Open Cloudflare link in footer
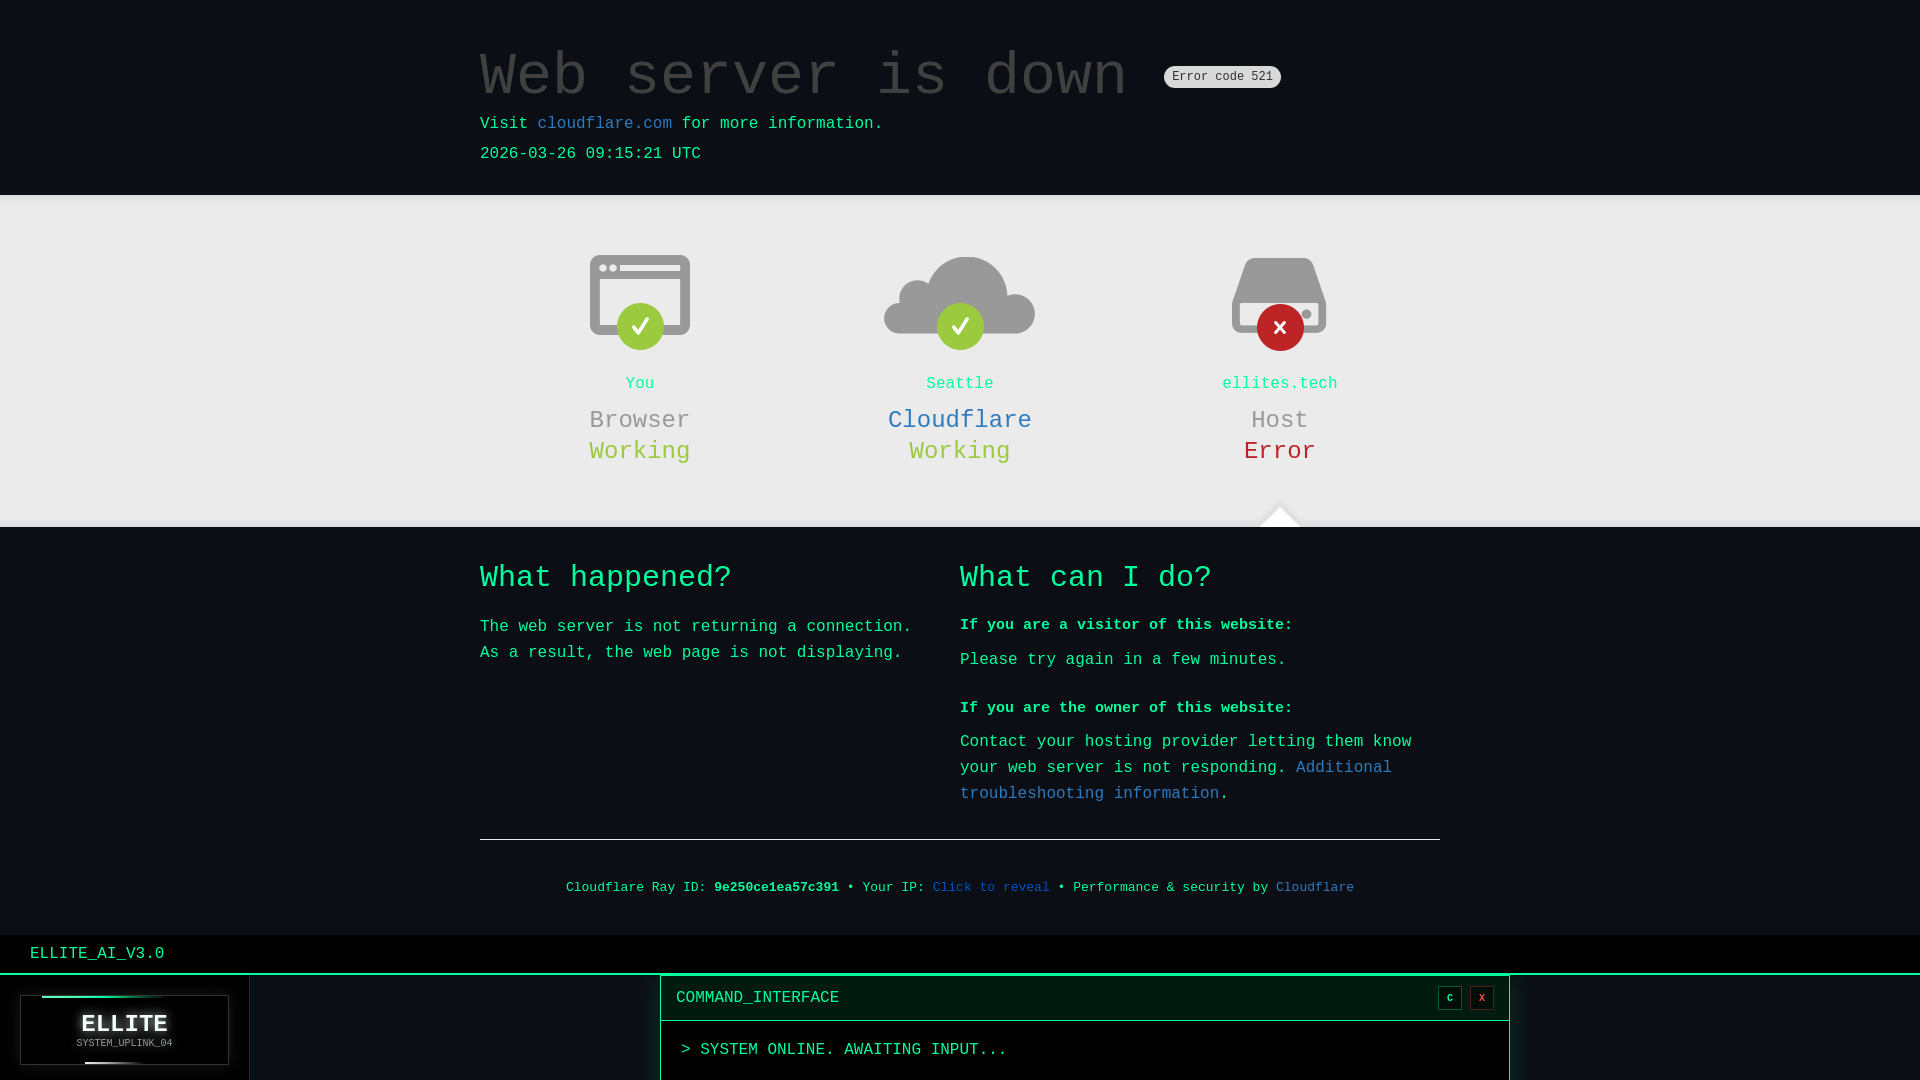The image size is (1920, 1080). pos(1314,888)
